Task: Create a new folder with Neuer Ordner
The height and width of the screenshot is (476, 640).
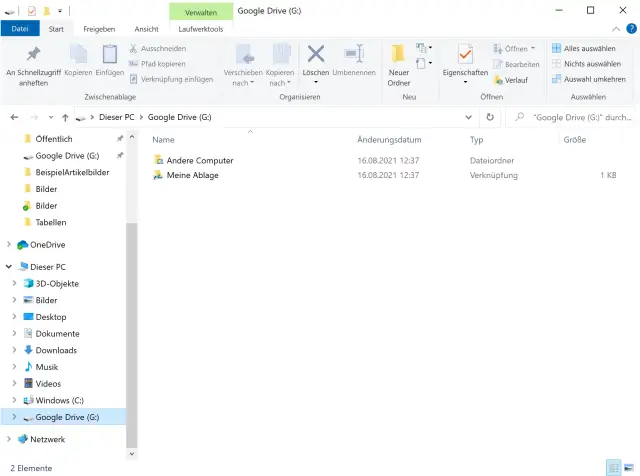Action: (399, 65)
